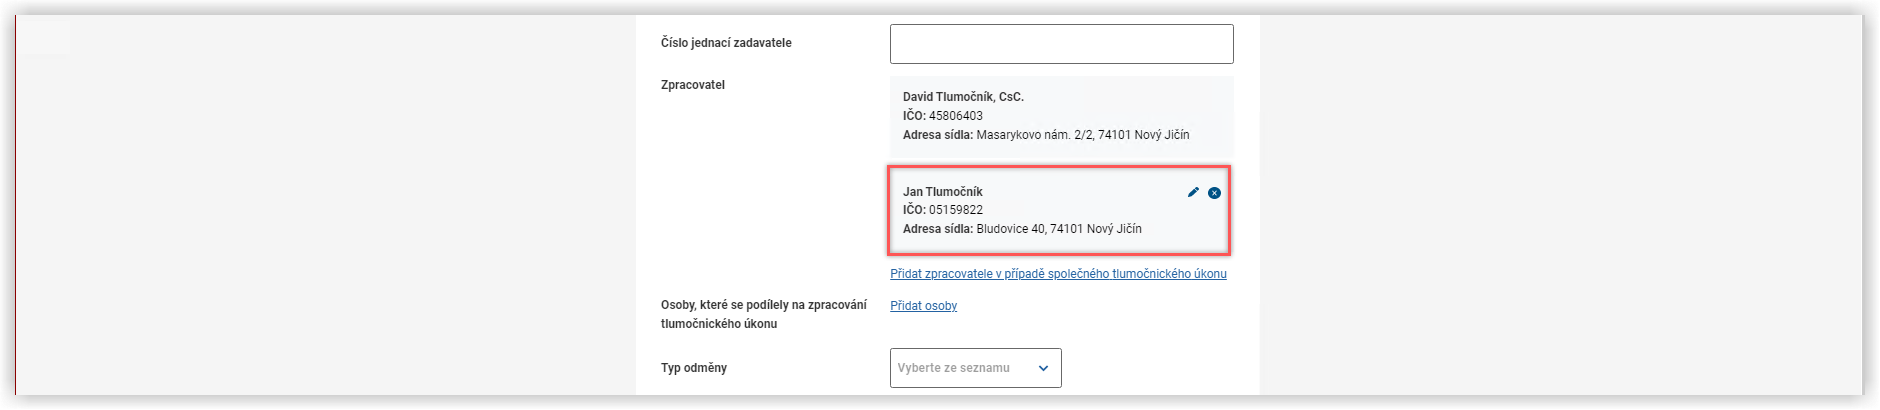Select the Jan Tlumočník name text
1880x410 pixels.
coord(943,192)
